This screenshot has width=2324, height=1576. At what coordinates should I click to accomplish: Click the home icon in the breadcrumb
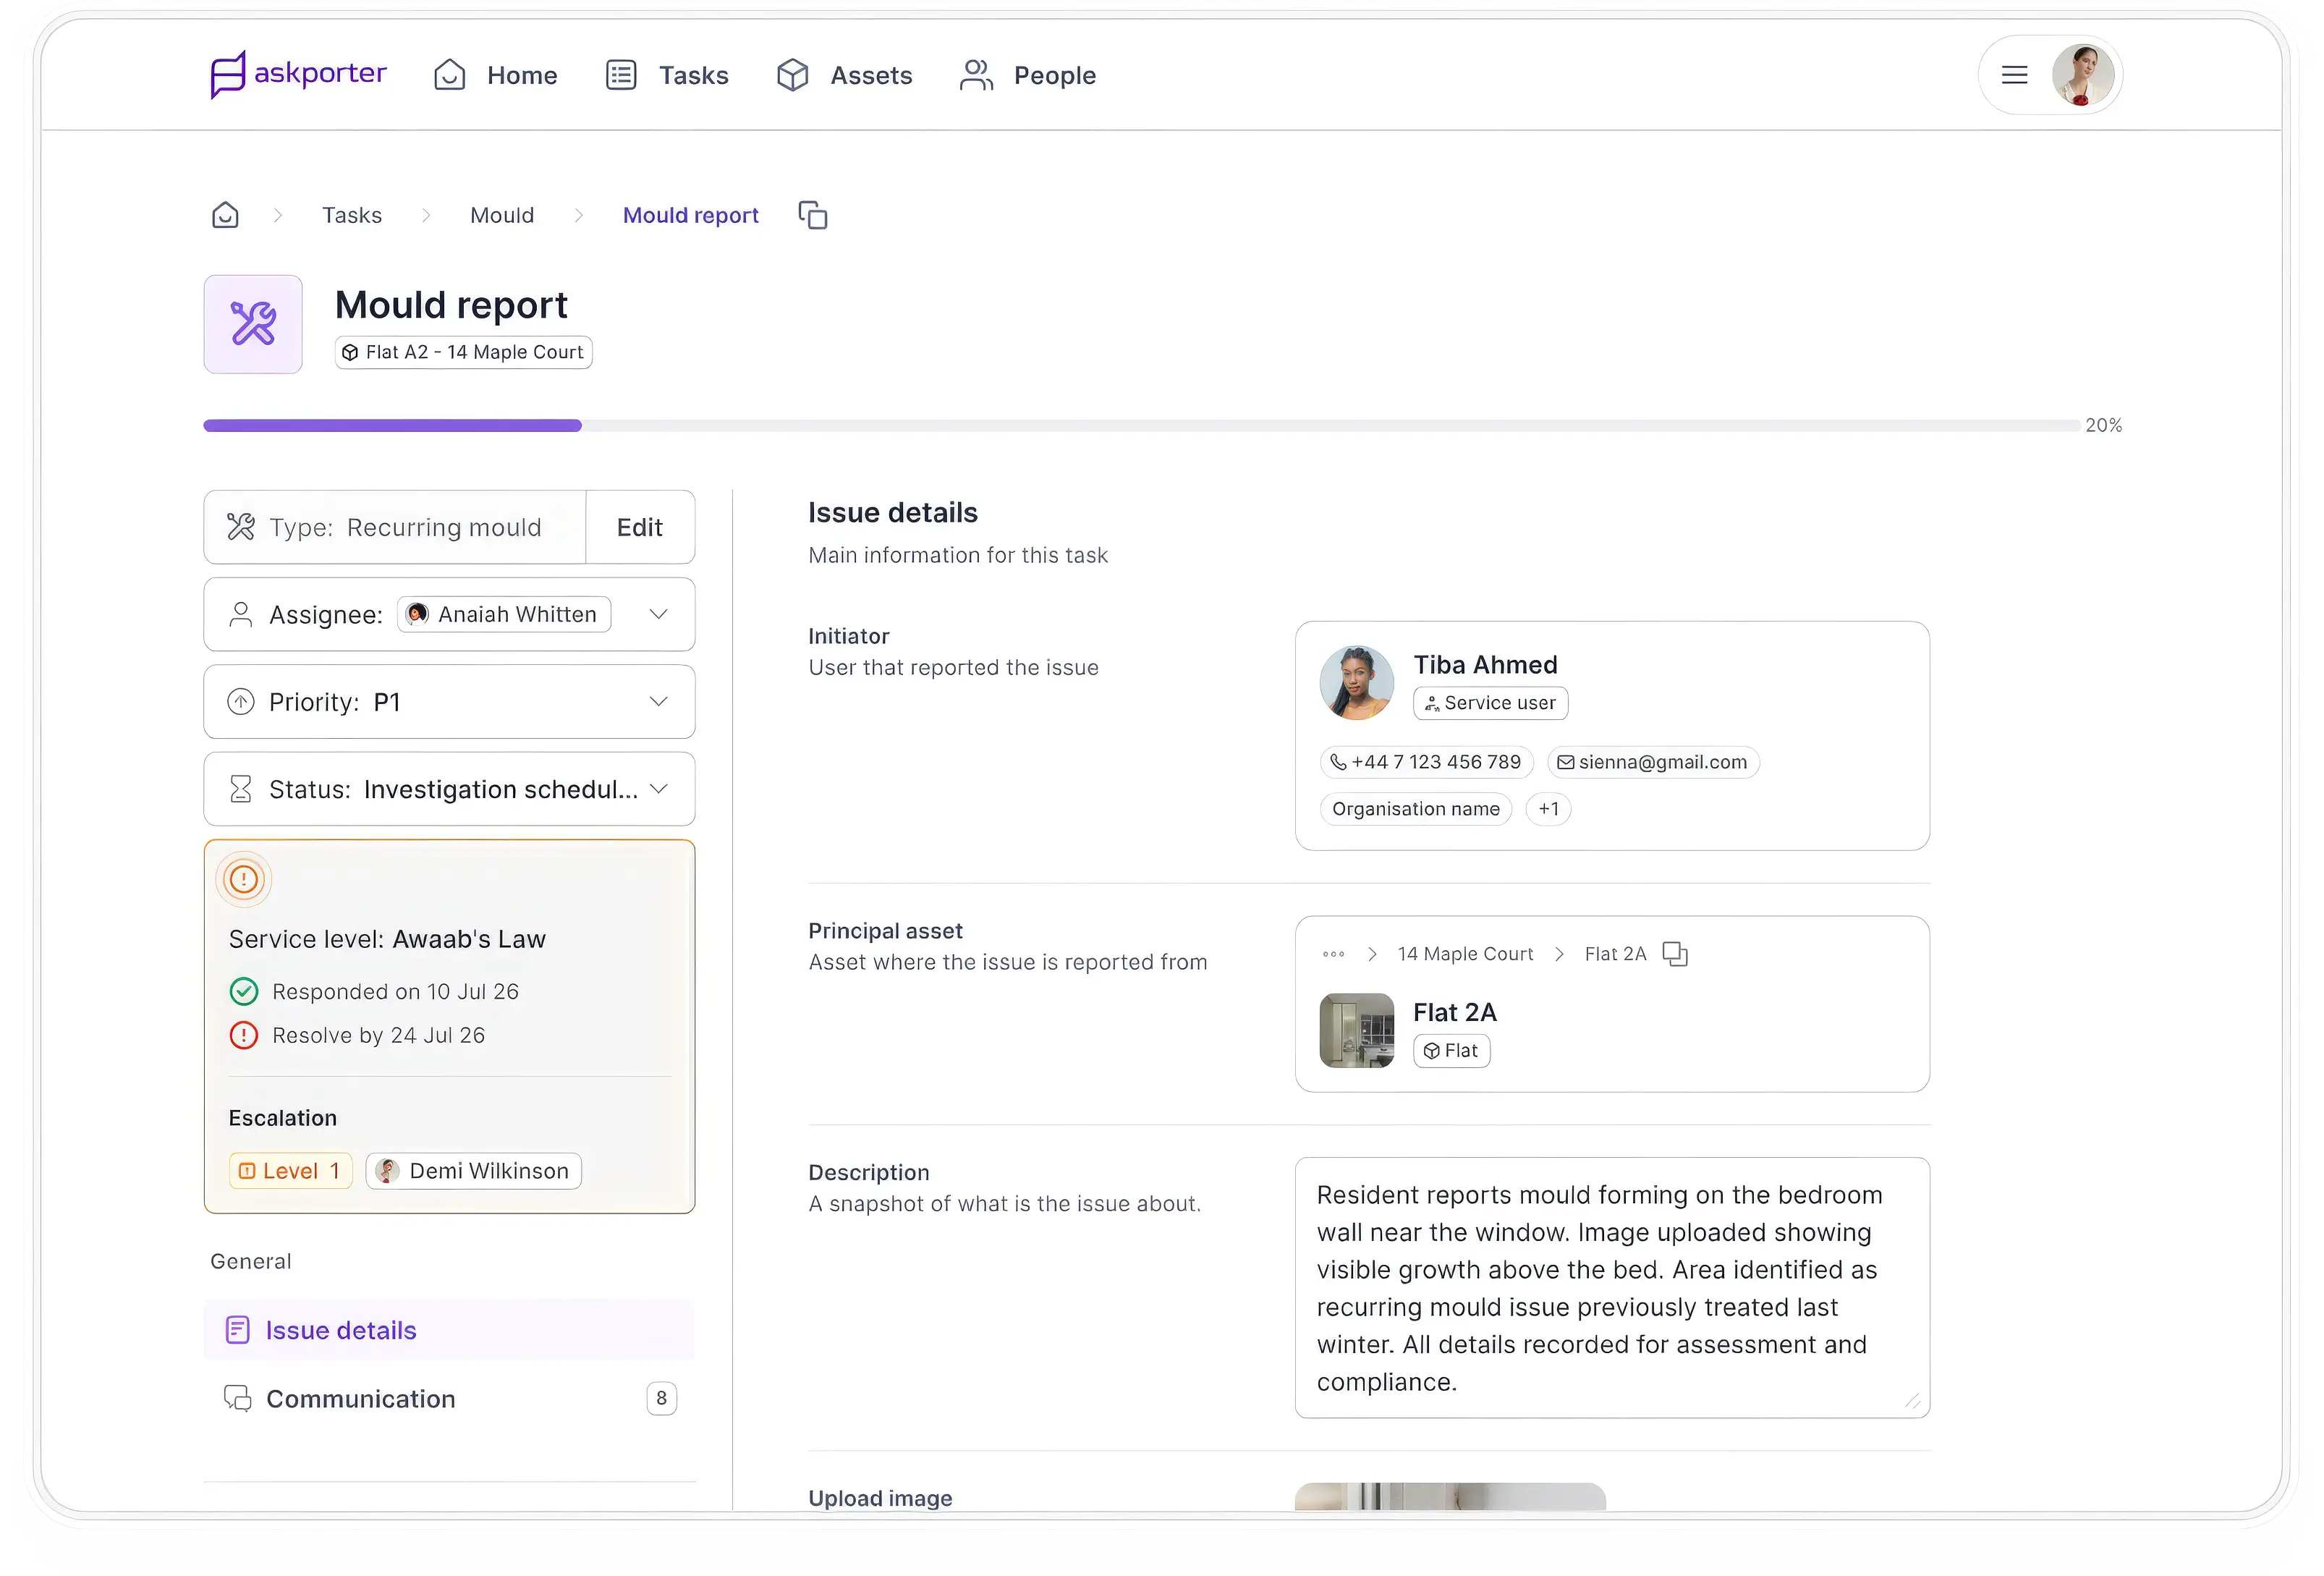(x=225, y=214)
